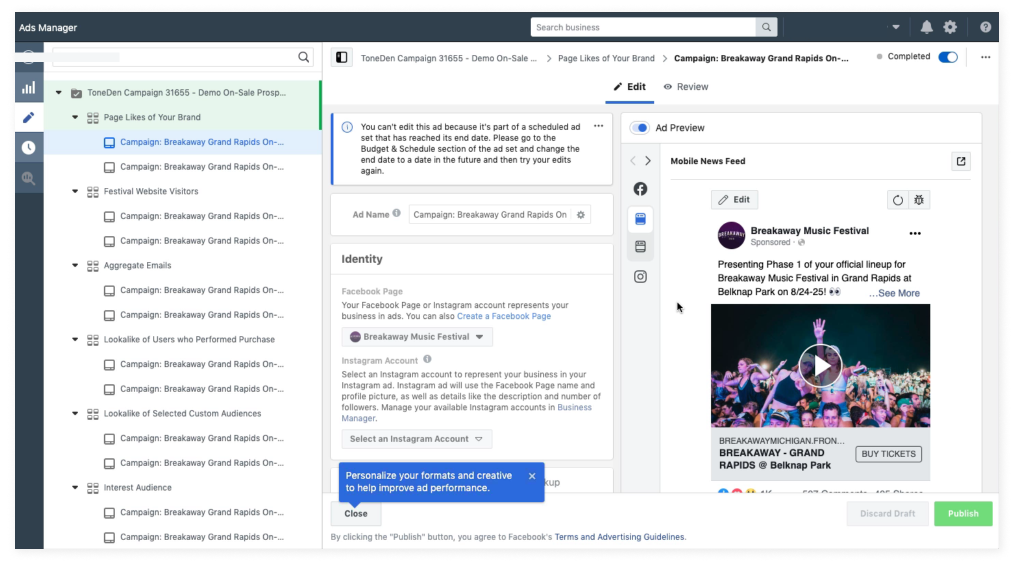Expand the post text with See More
The width and height of the screenshot is (1014, 566).
pyautogui.click(x=894, y=293)
